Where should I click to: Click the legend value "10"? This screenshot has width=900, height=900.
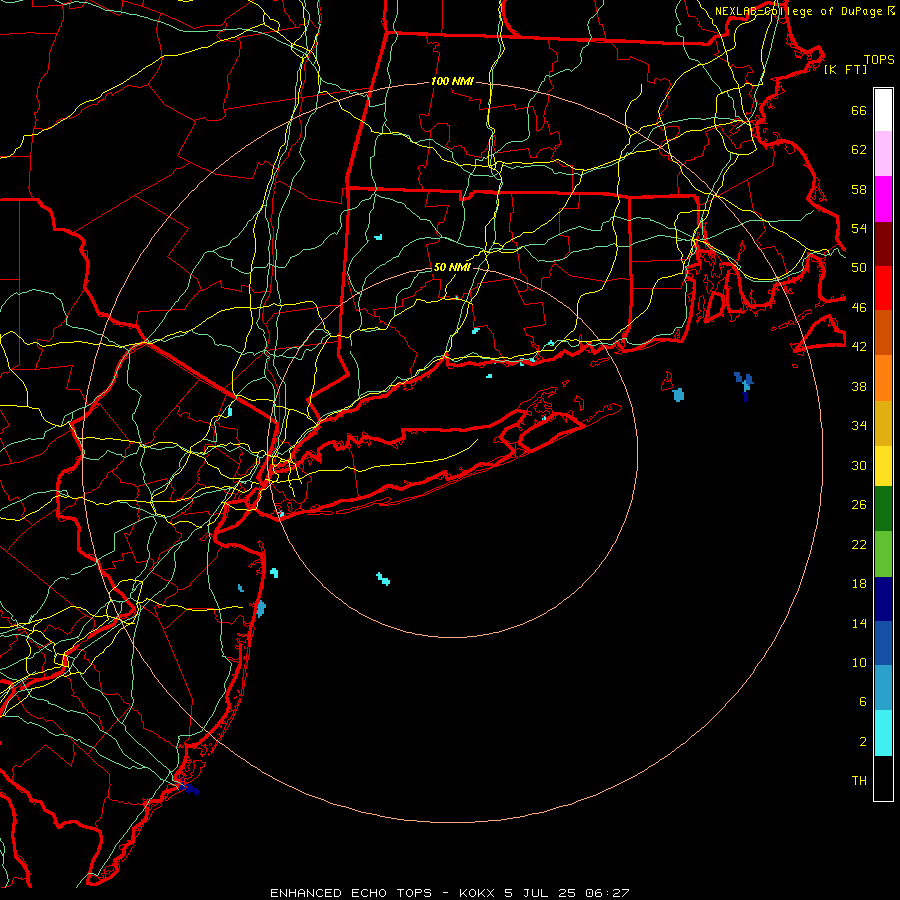click(859, 662)
